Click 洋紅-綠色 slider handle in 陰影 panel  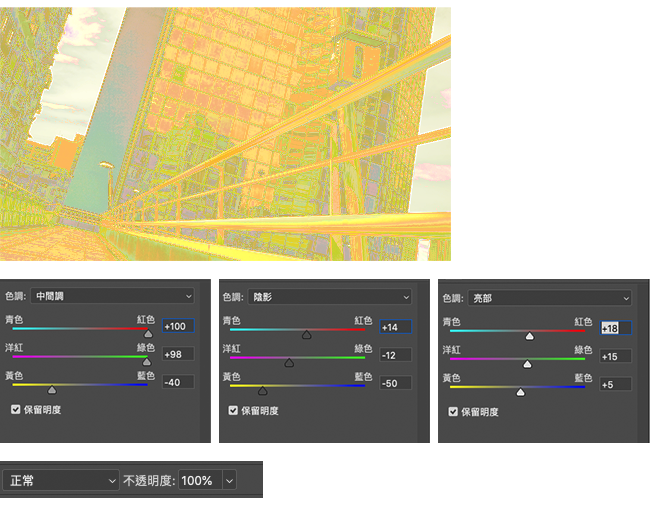coord(289,363)
